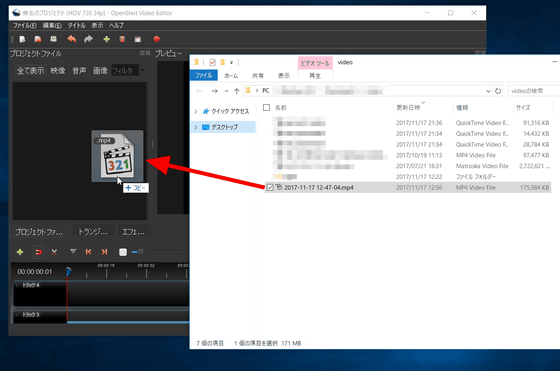Select 全て表示 filter in project files

[31, 71]
